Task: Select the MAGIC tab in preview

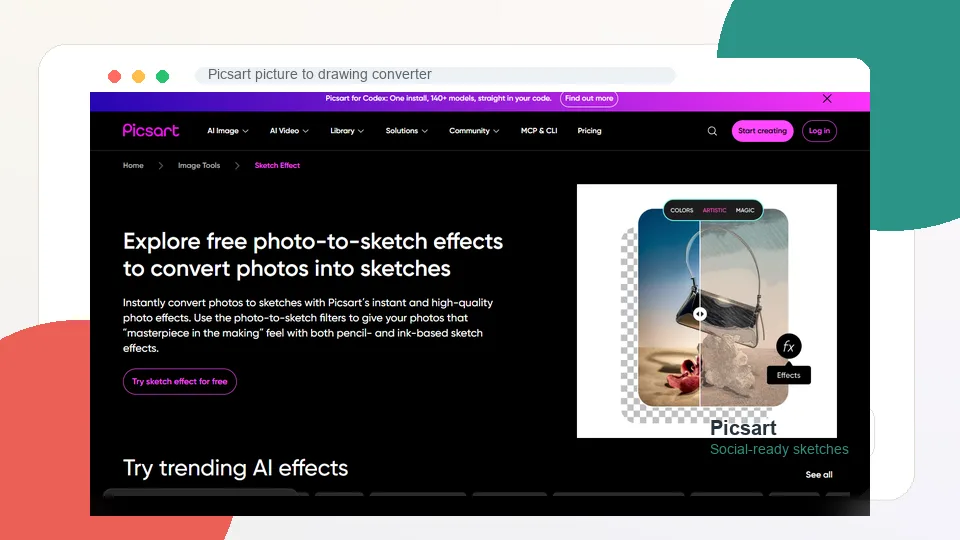Action: point(745,210)
